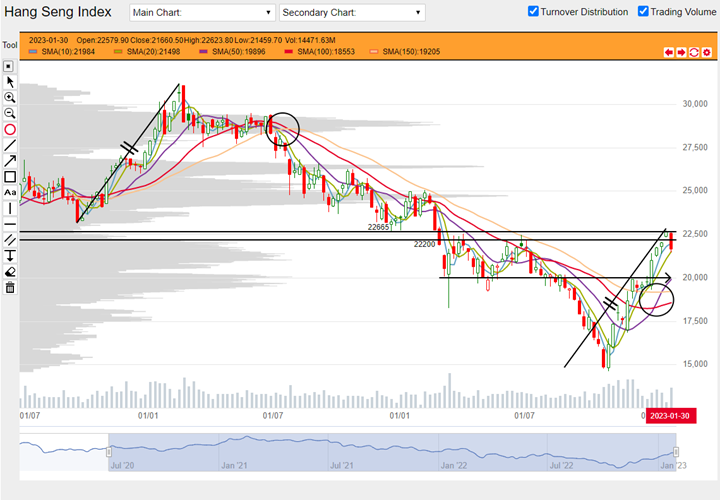Select the T-shaped measure tool
720x500 pixels.
[10, 256]
